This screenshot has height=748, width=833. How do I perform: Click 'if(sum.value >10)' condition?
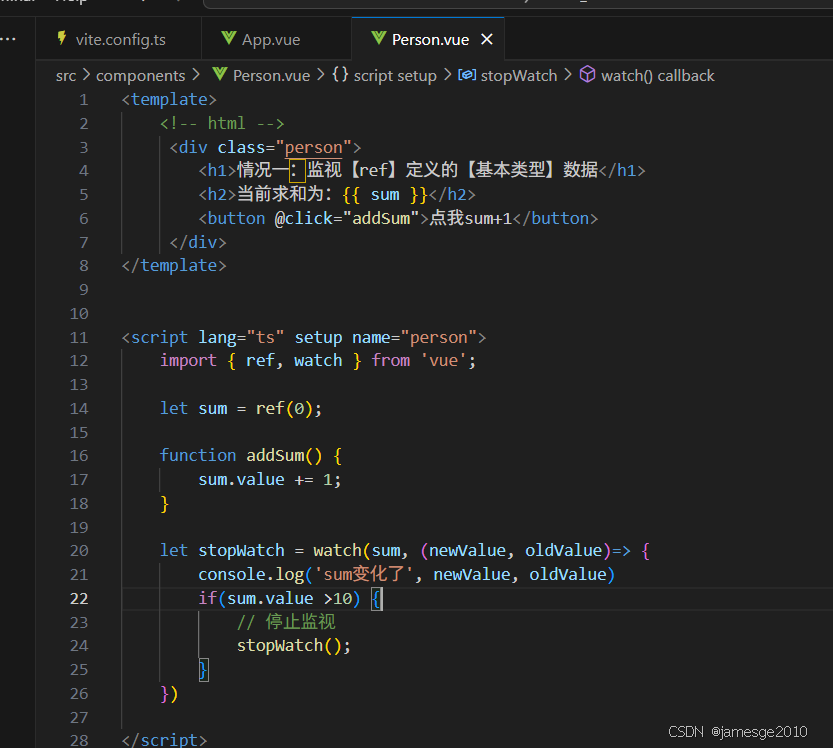point(279,599)
